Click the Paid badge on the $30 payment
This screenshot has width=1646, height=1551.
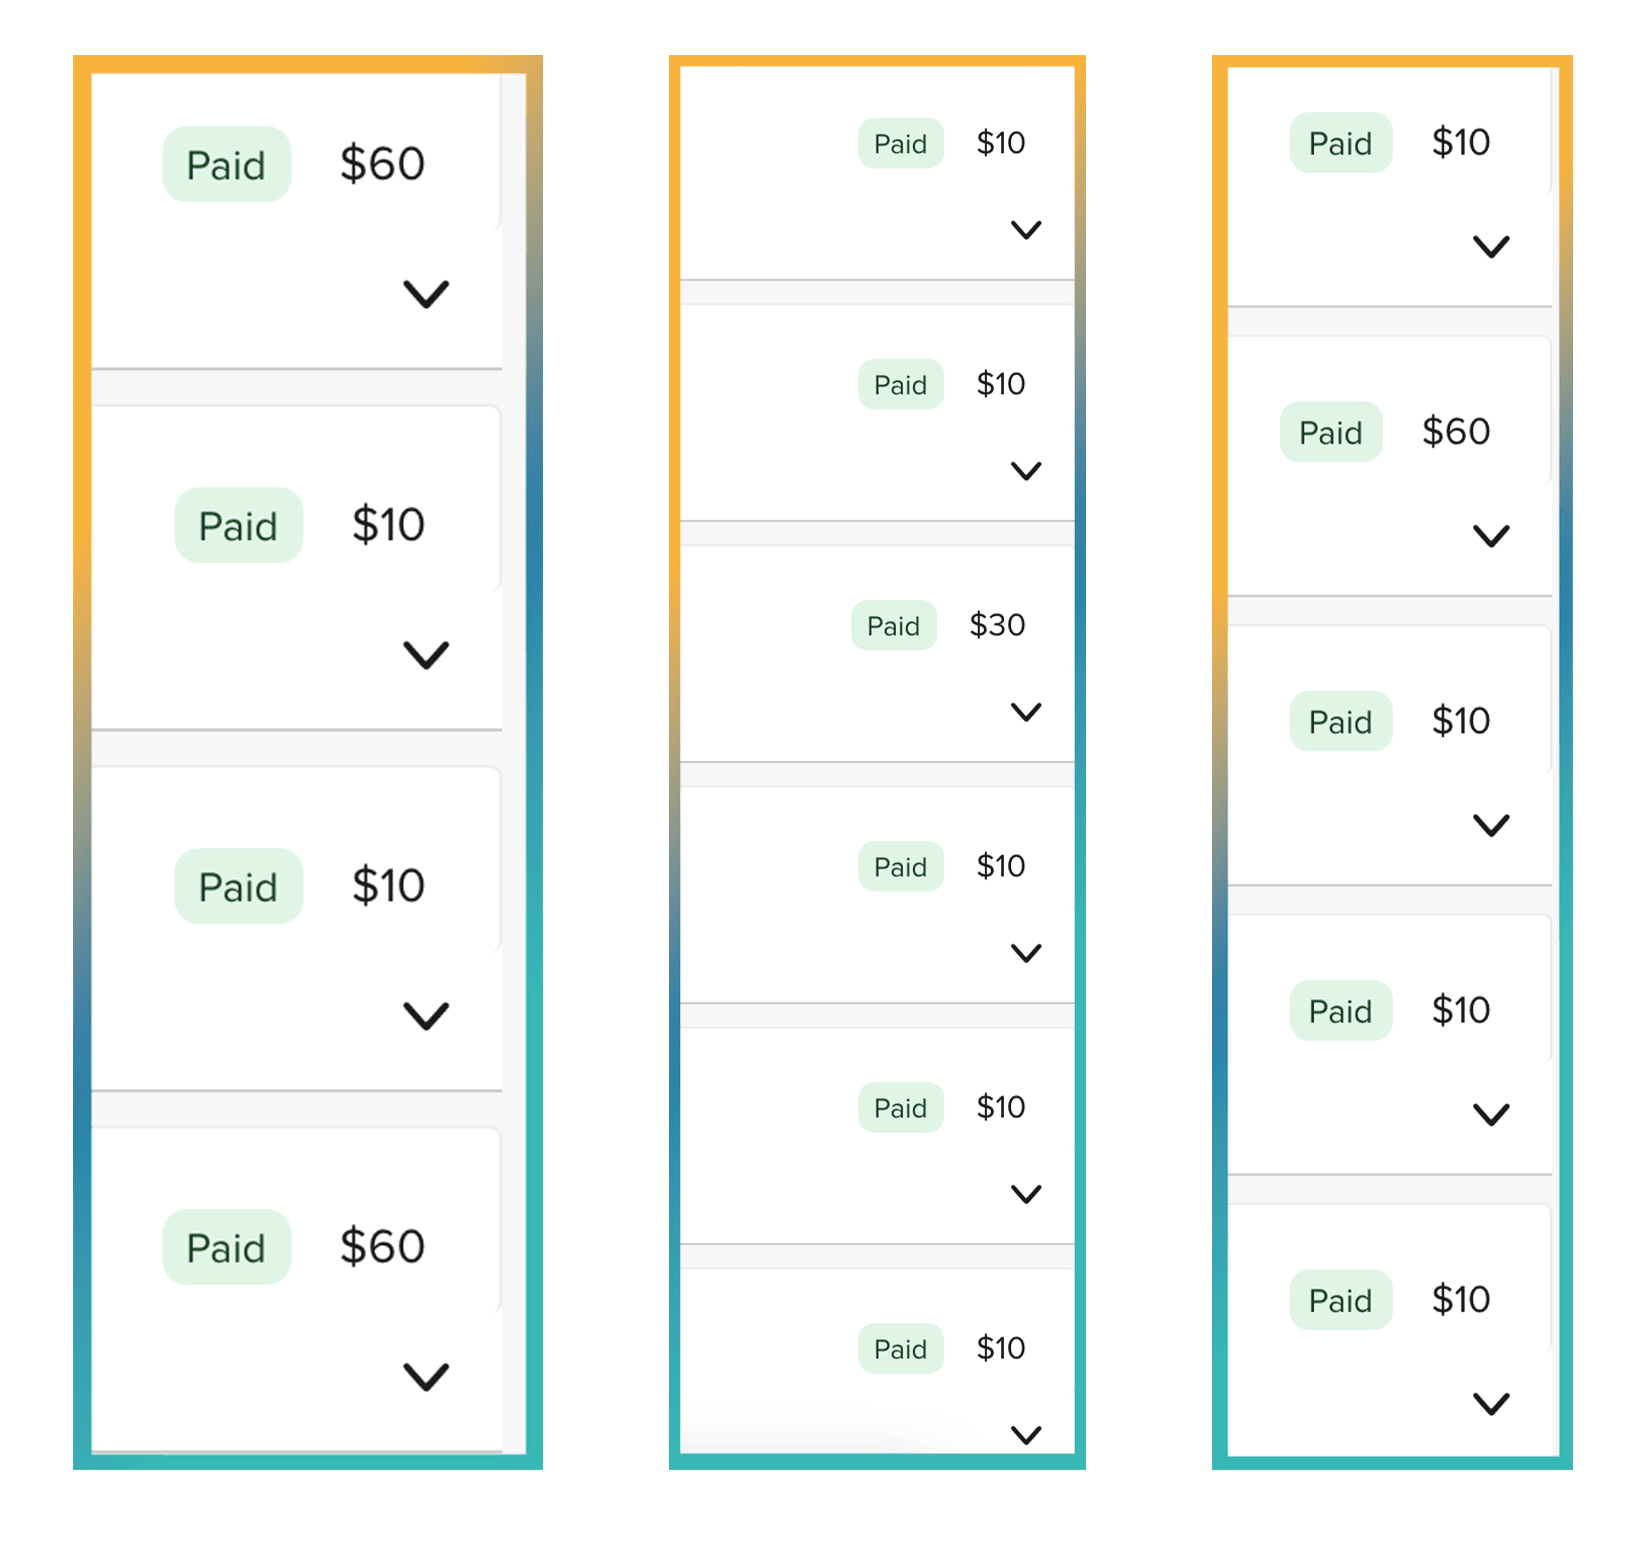tap(894, 625)
